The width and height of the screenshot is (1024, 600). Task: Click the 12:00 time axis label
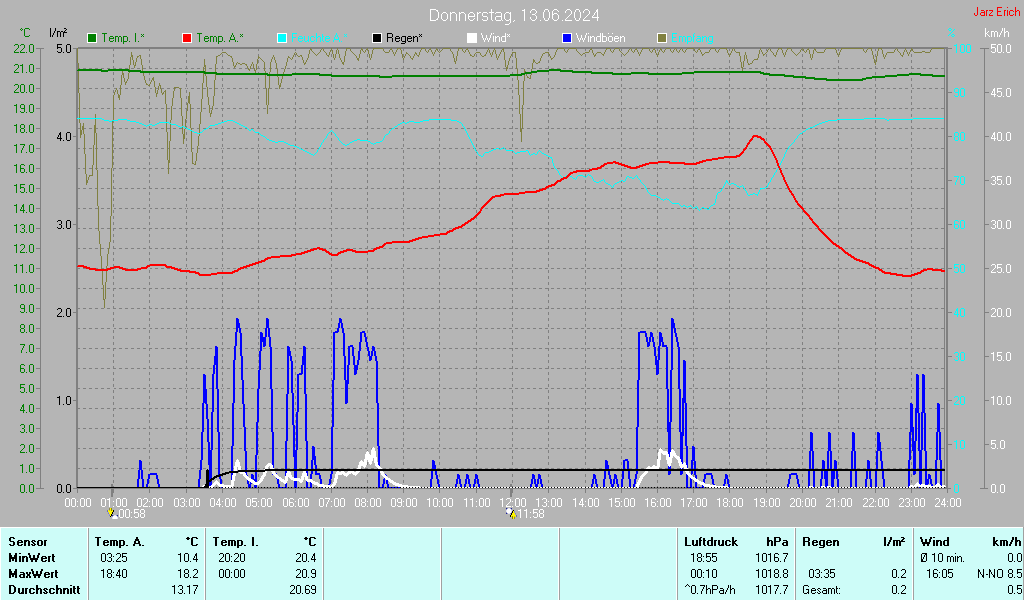(513, 503)
